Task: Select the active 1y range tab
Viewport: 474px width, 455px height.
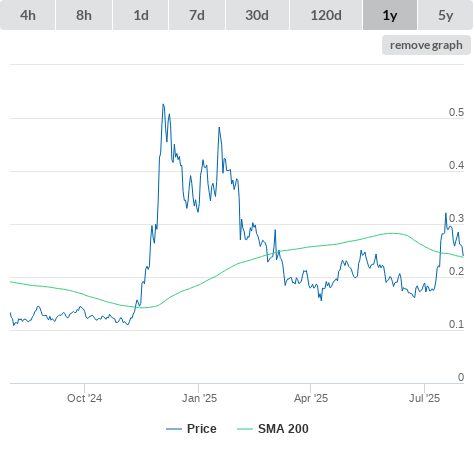Action: (x=390, y=15)
